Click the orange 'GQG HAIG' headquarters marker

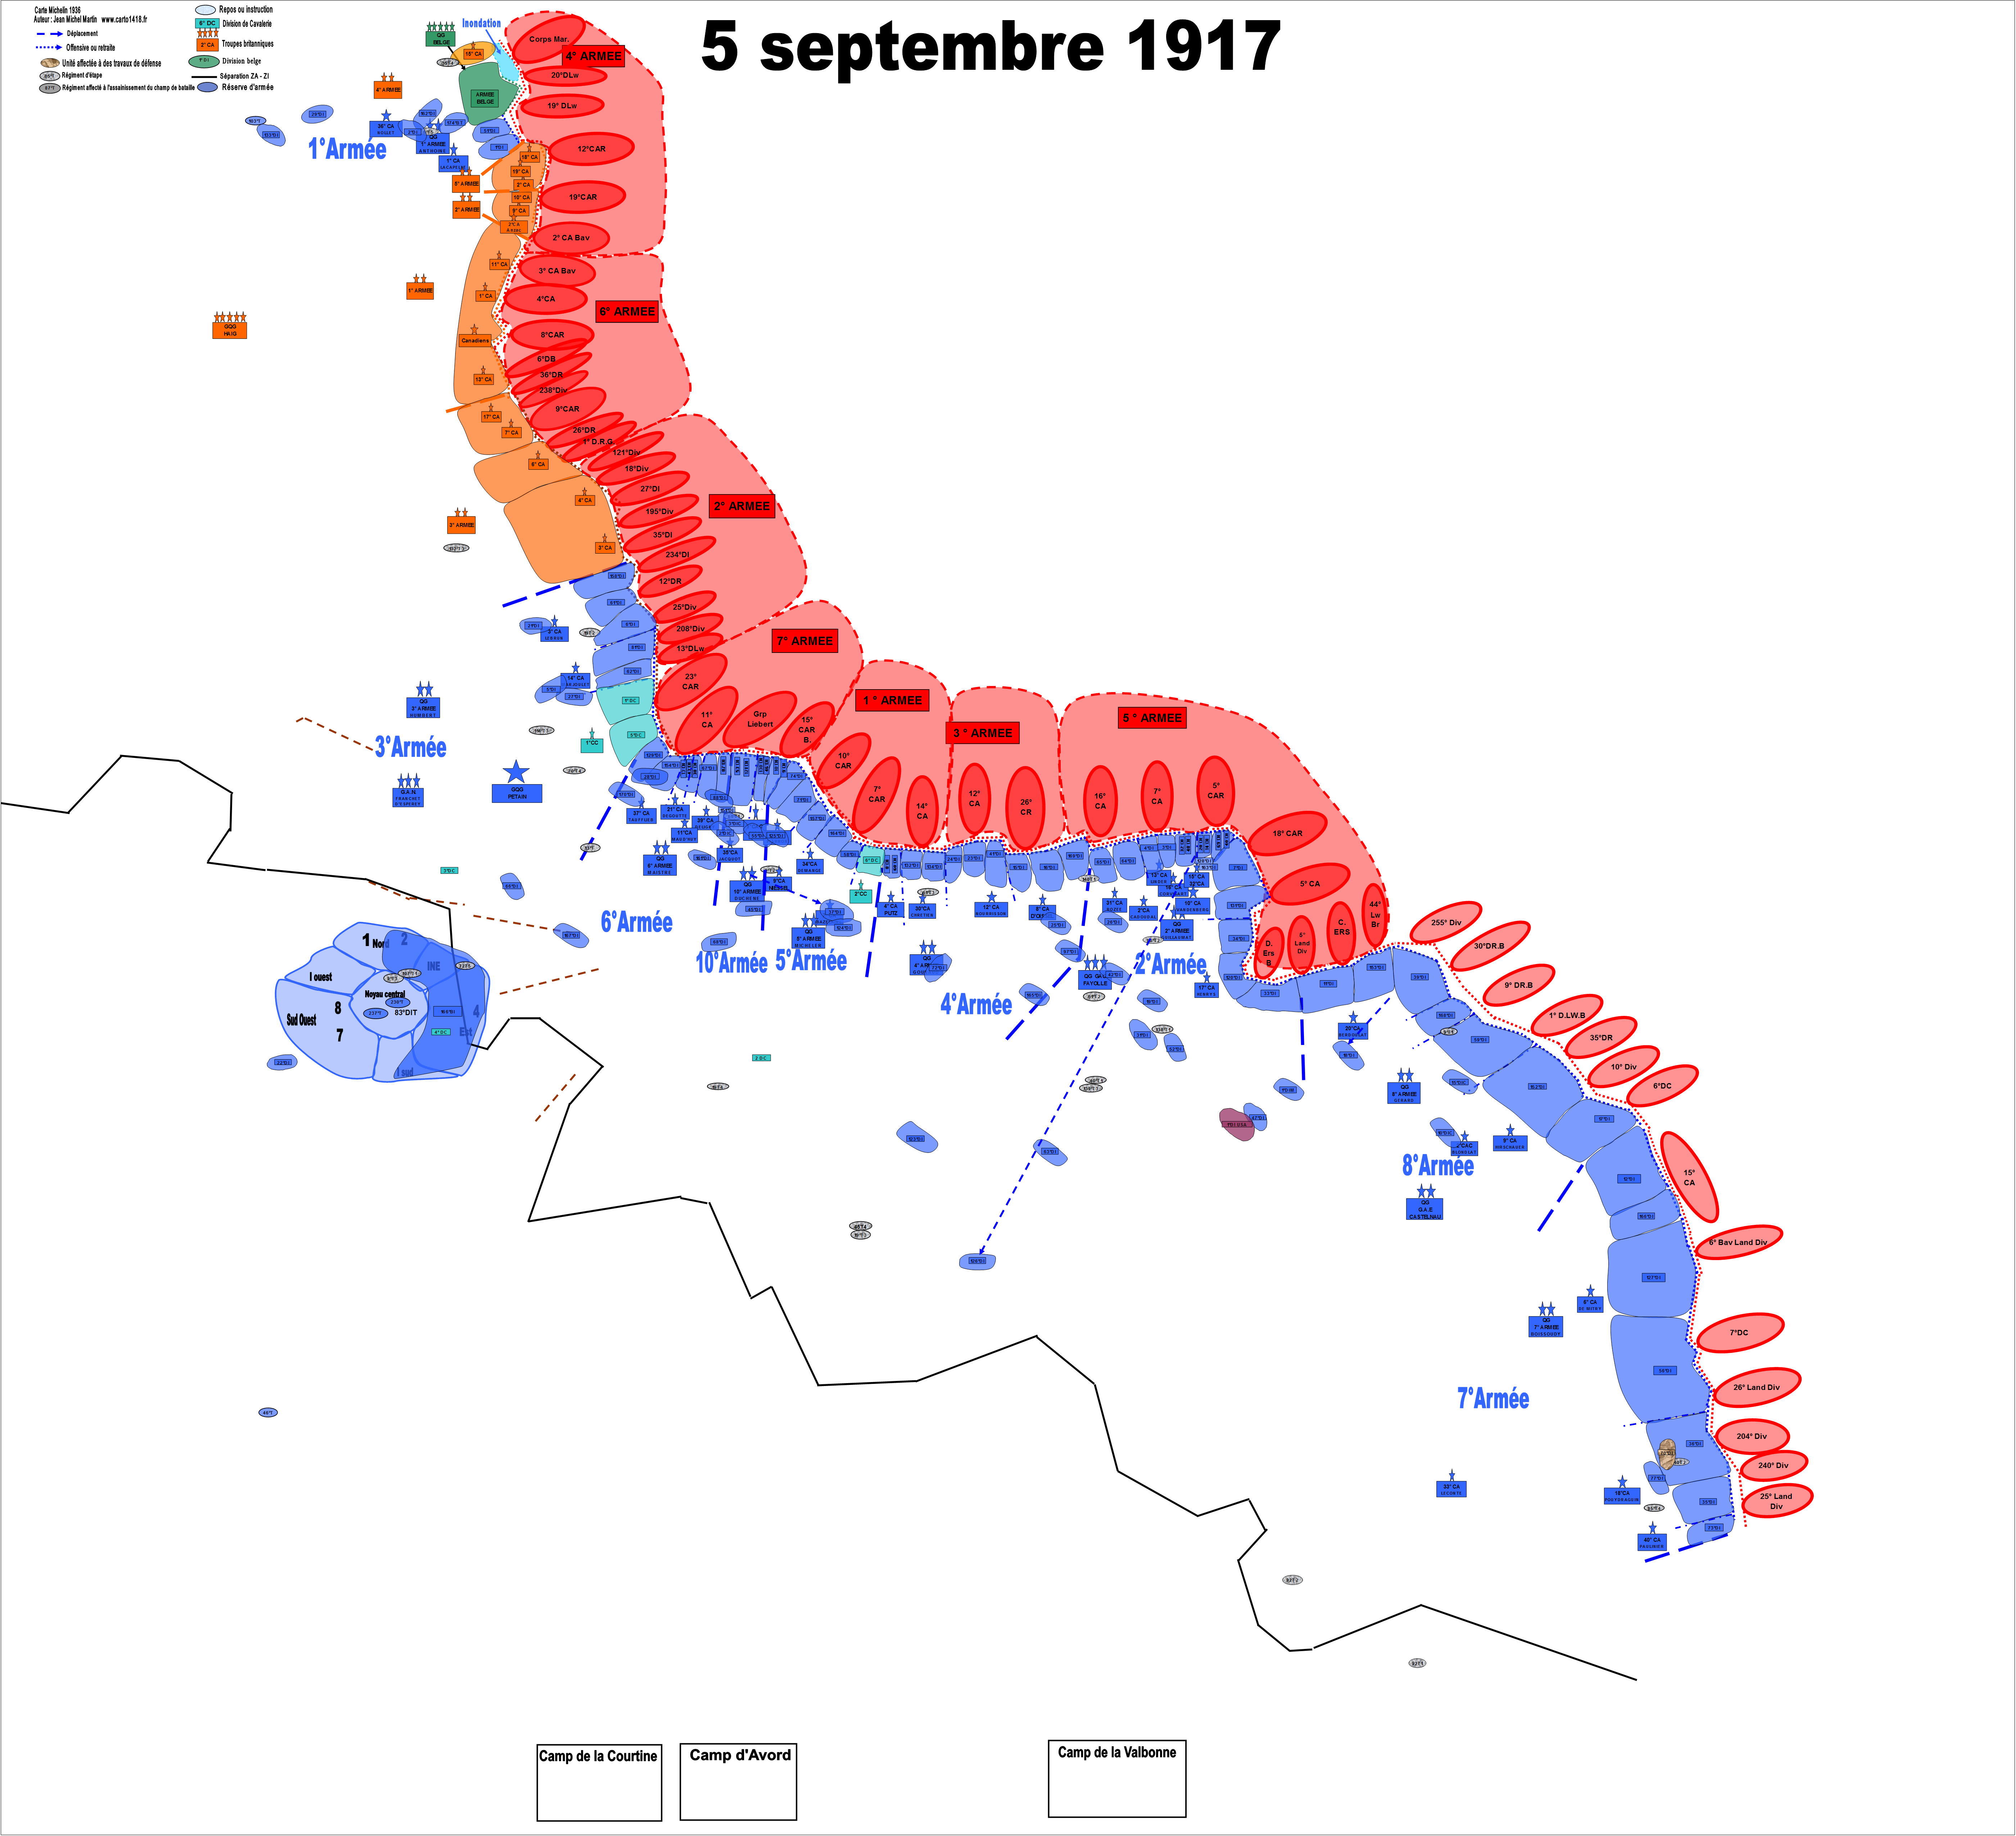point(230,330)
